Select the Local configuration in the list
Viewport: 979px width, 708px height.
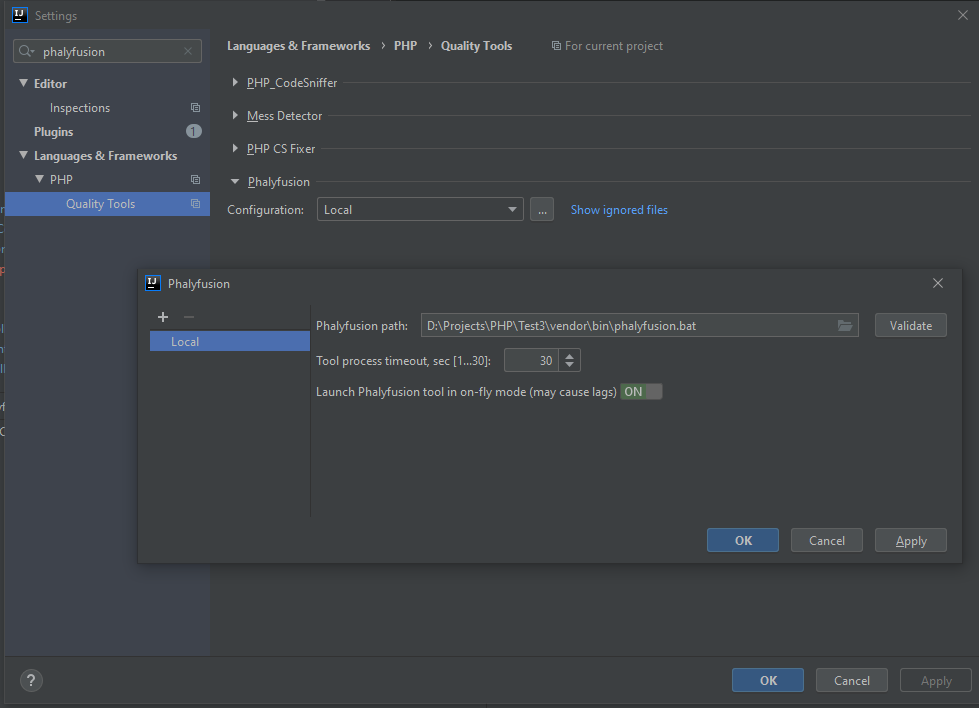tap(230, 342)
